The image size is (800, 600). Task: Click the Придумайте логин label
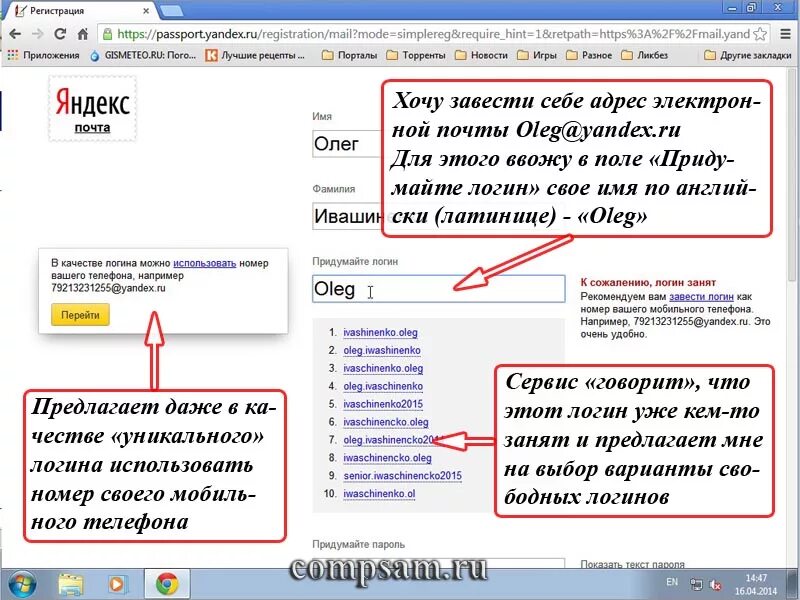tap(355, 261)
